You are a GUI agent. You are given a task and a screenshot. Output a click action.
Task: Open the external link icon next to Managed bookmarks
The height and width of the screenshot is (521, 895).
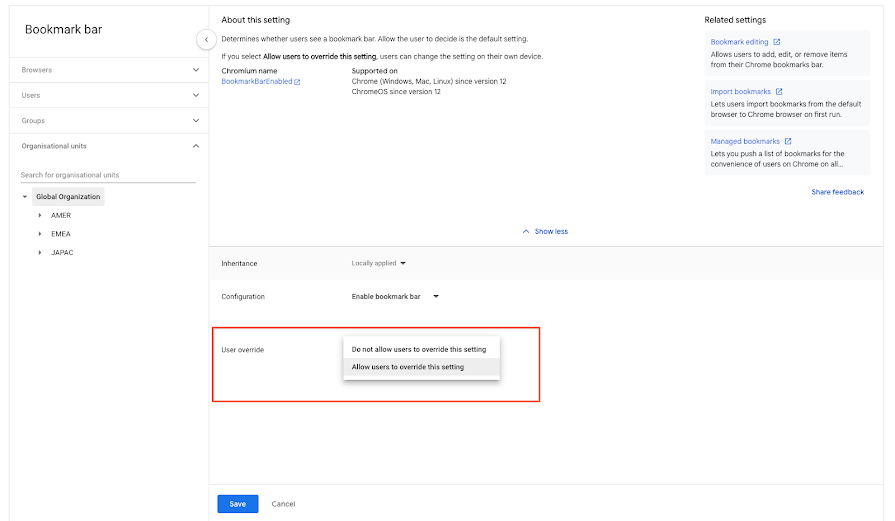[788, 141]
